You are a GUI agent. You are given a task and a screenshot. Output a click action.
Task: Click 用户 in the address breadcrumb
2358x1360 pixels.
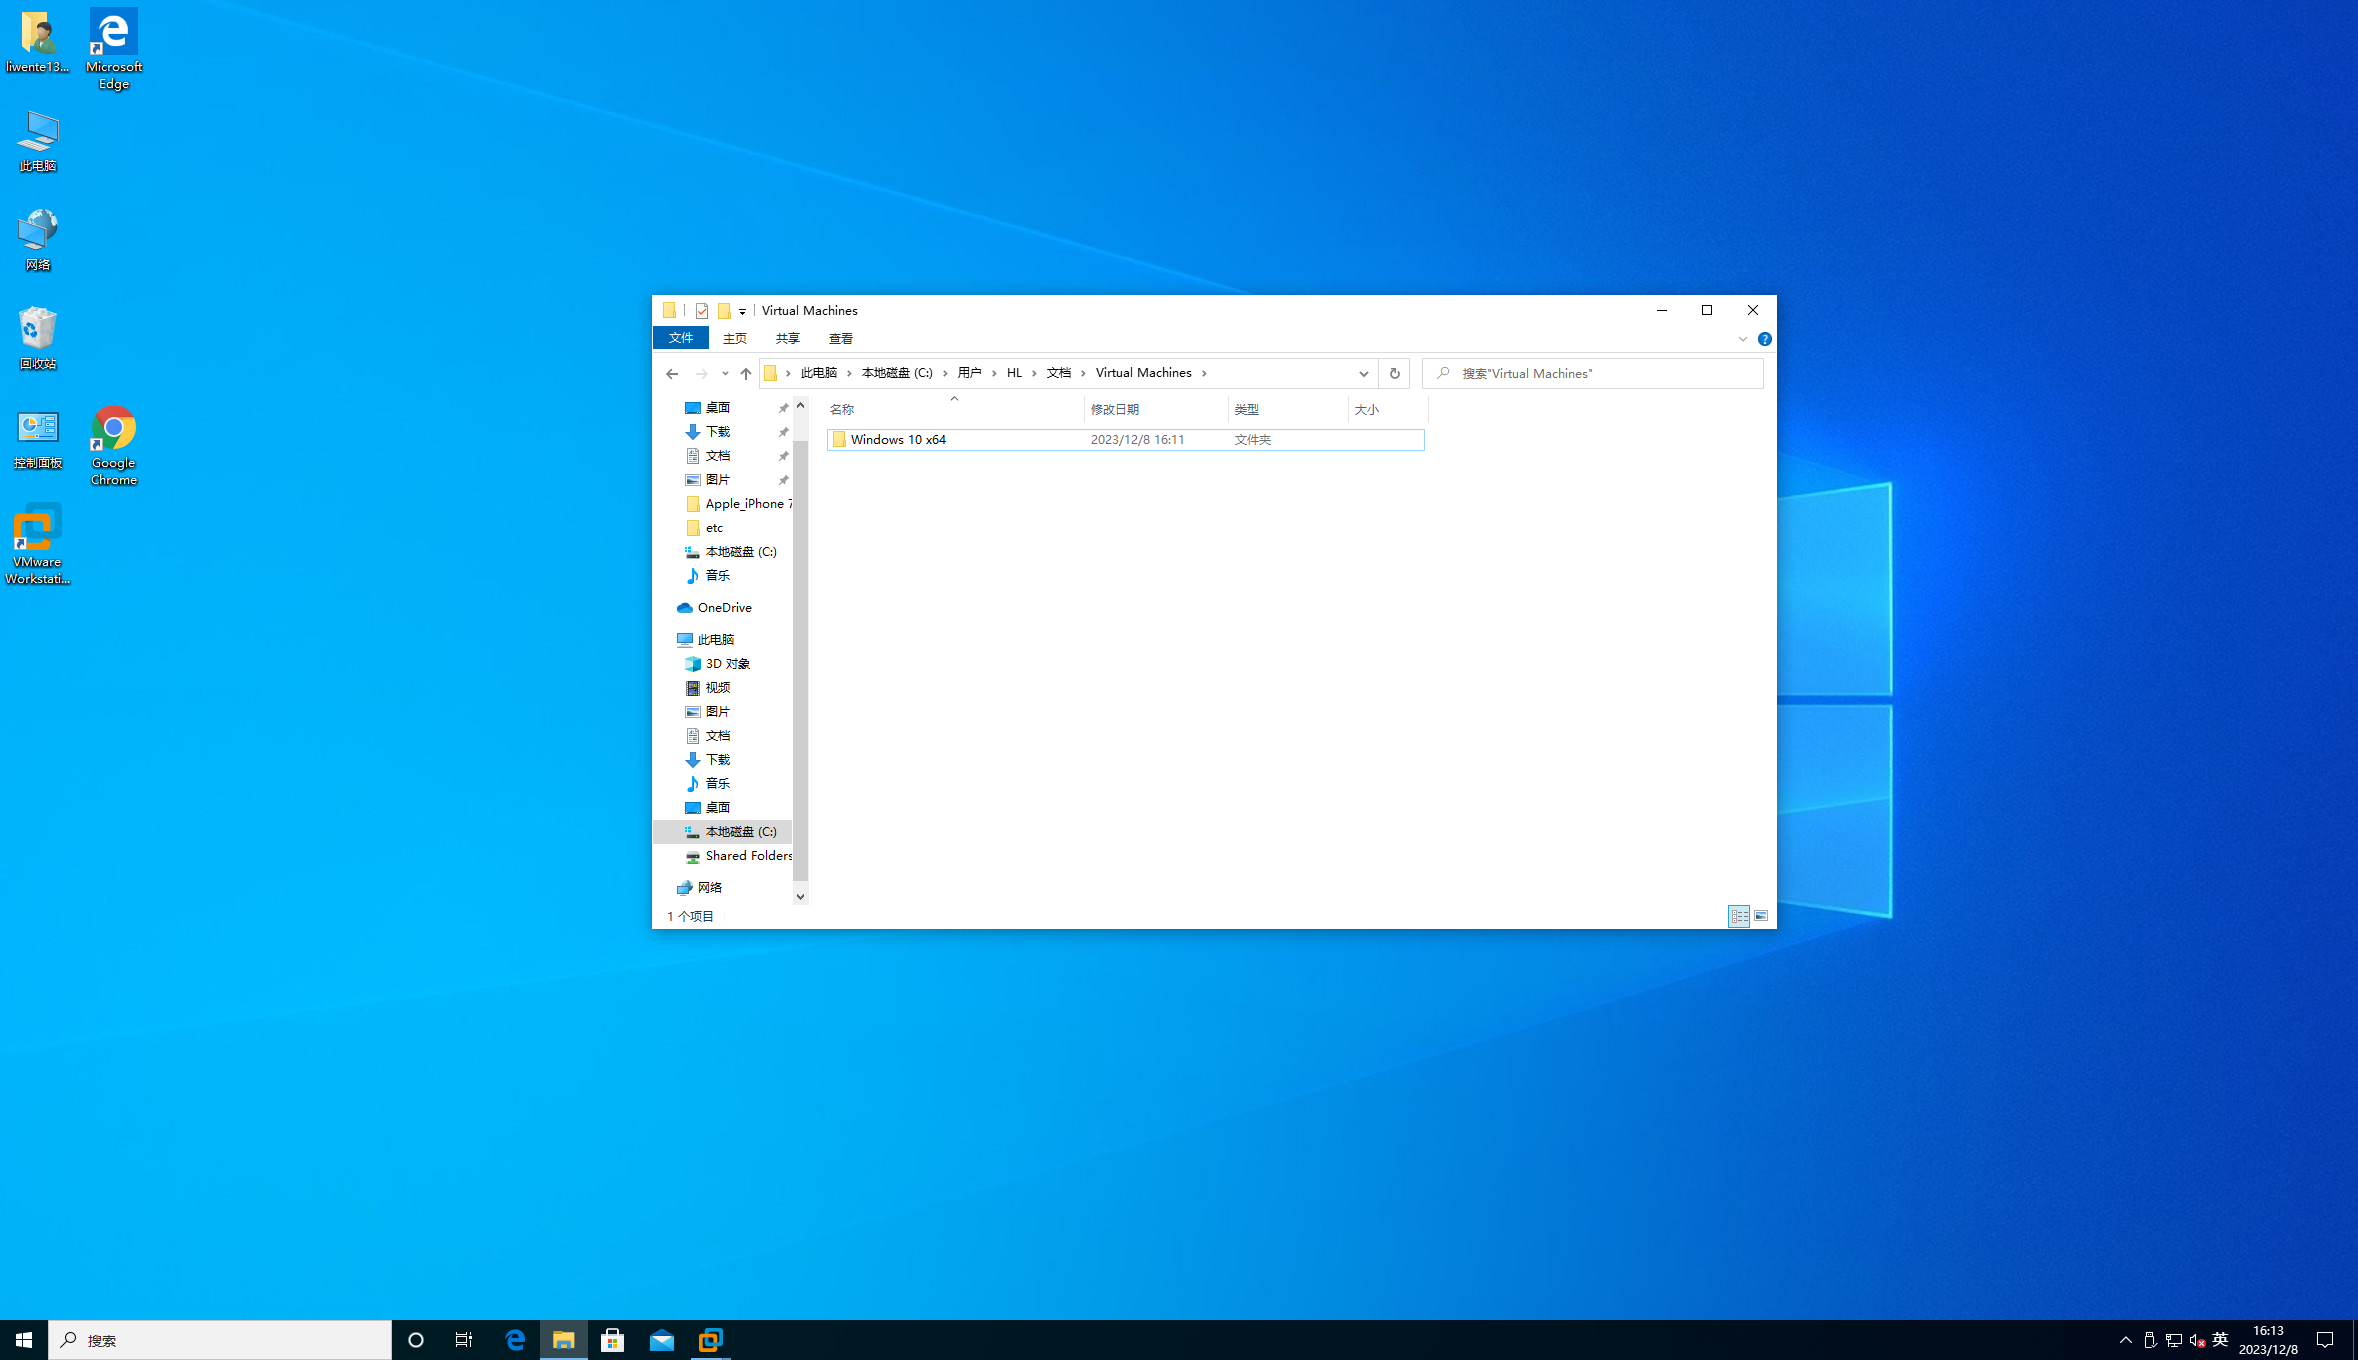click(969, 373)
